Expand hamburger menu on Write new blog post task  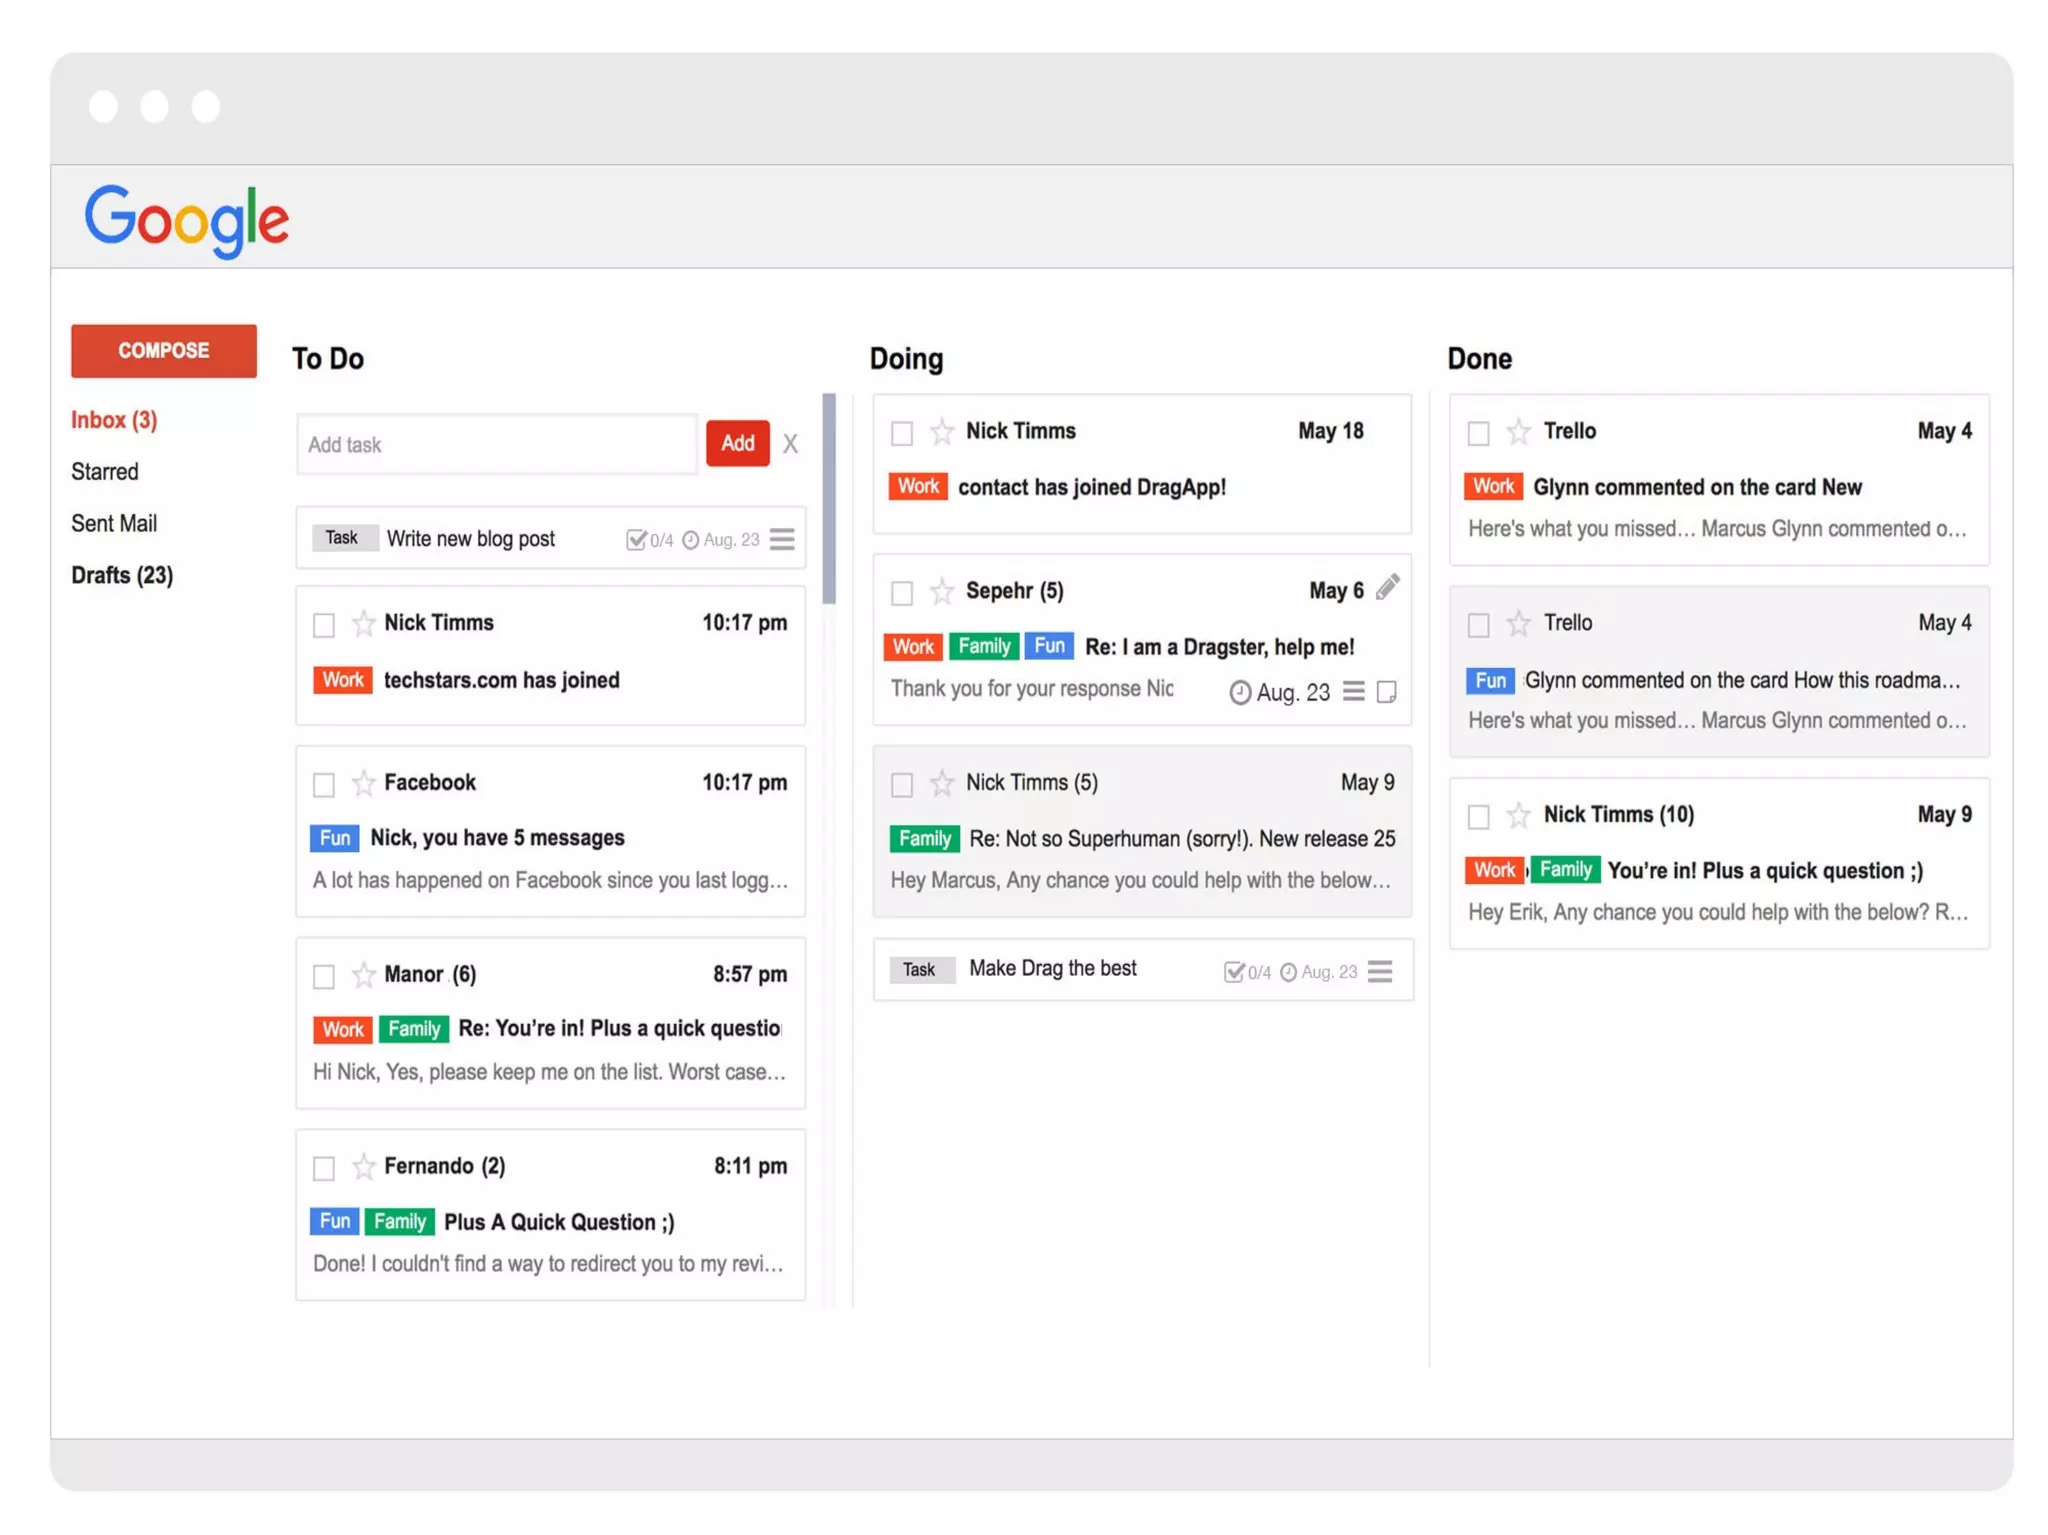pyautogui.click(x=782, y=540)
